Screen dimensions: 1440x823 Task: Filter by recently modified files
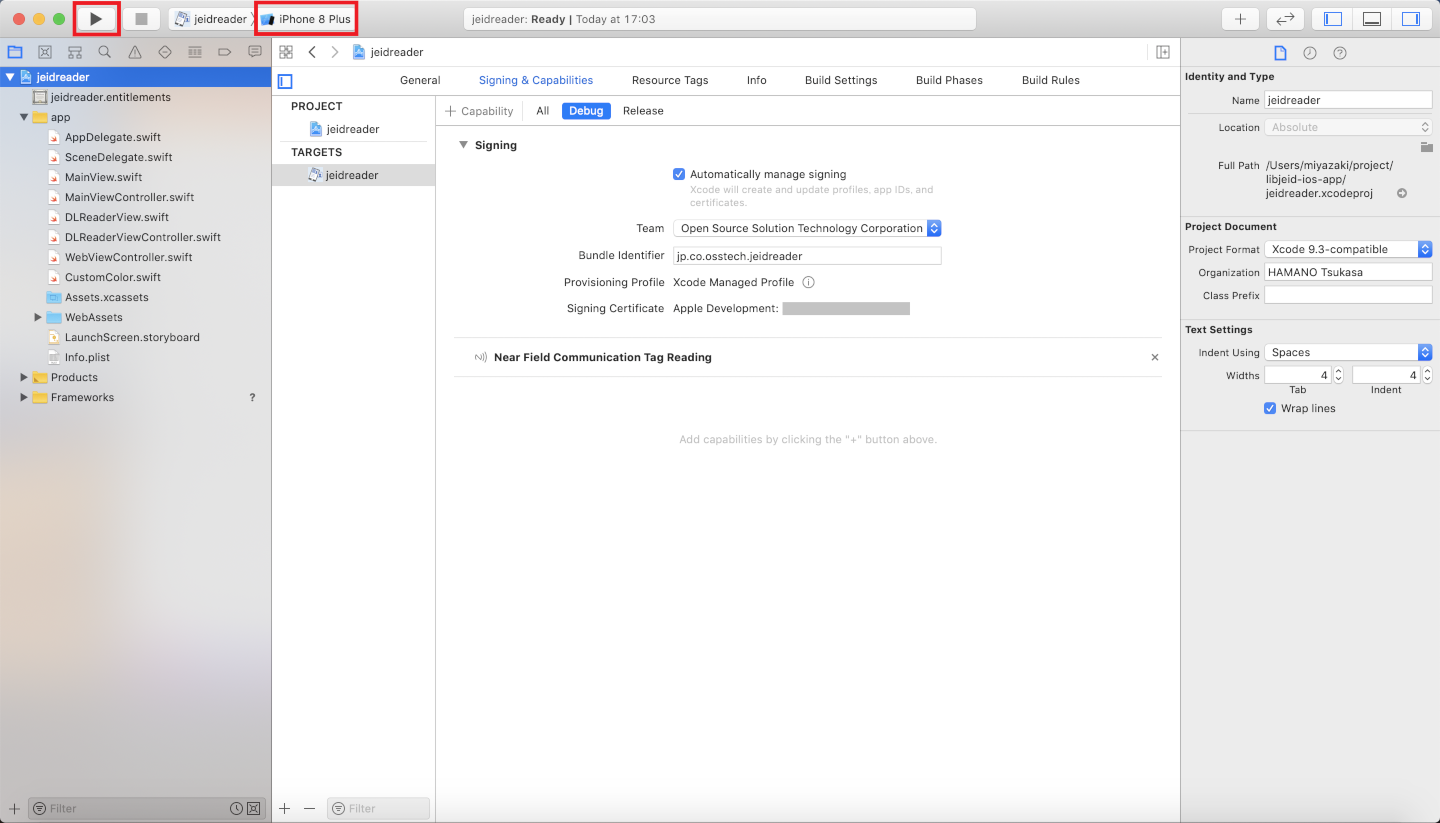[236, 808]
